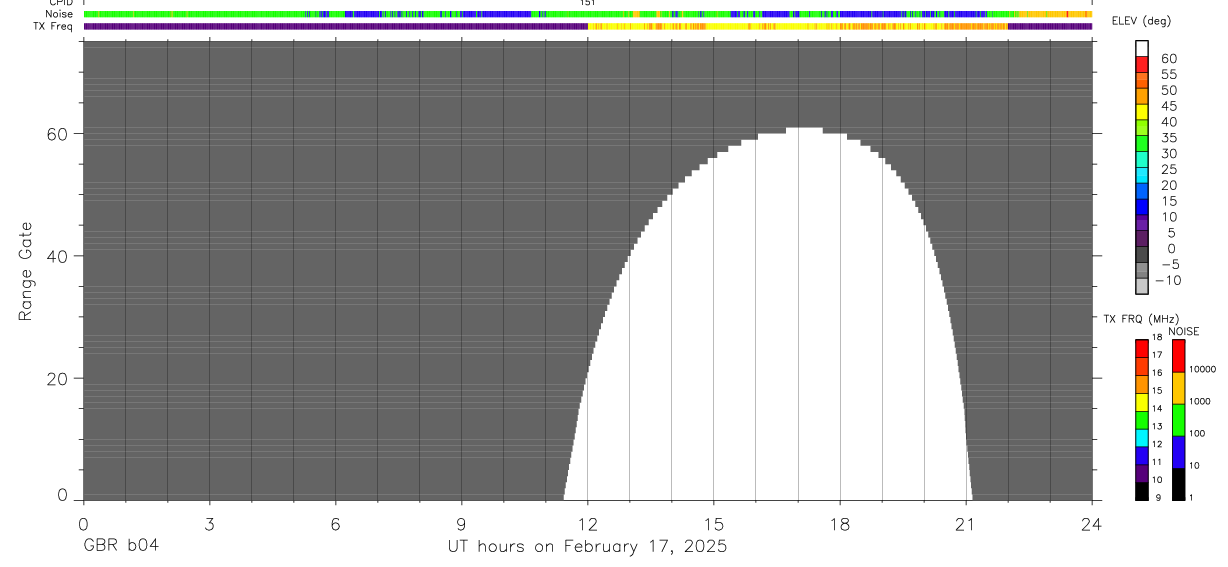Click the white top swatch above 60 degrees
This screenshot has width=1228, height=567.
click(x=1142, y=50)
